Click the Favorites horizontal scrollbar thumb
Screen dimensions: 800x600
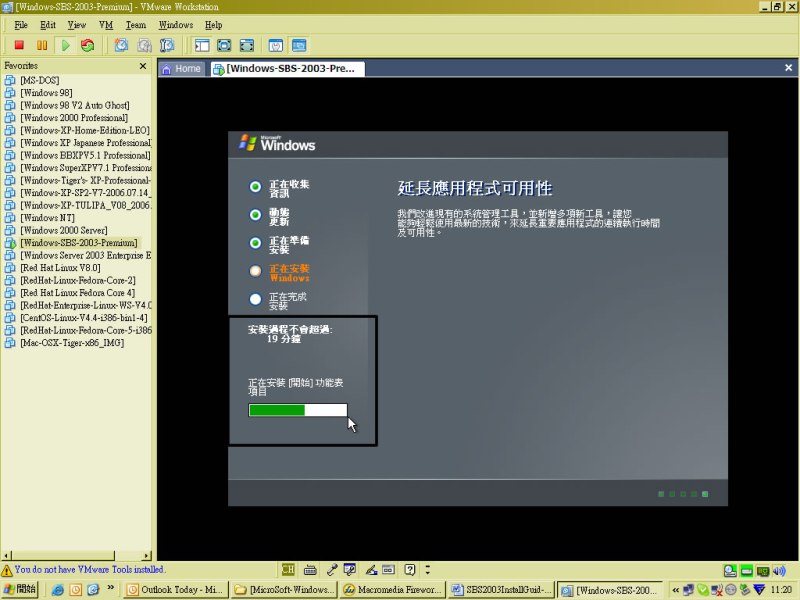pos(63,556)
